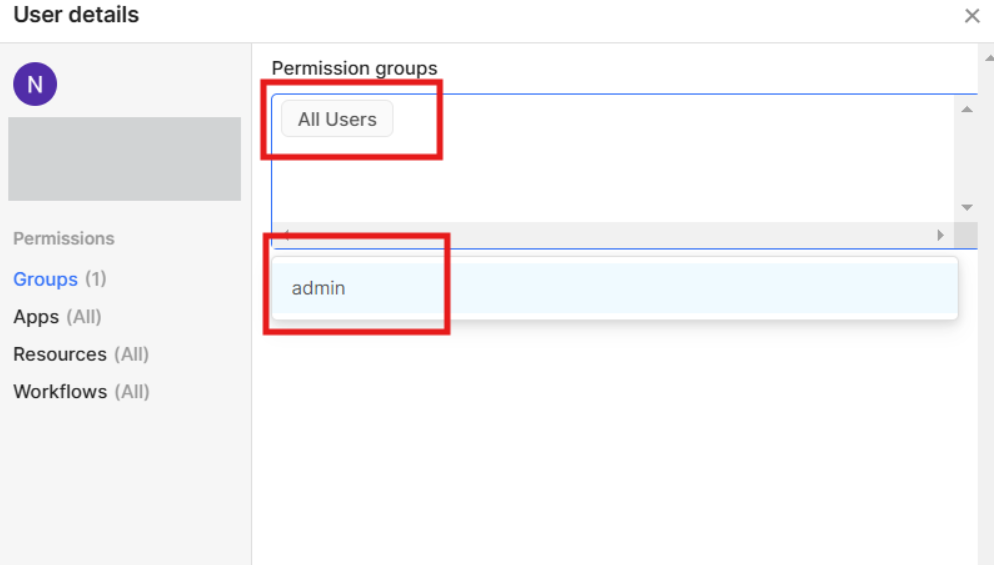This screenshot has width=994, height=565.
Task: Click the up arrow in the groups box scrollbar
Action: coord(967,110)
